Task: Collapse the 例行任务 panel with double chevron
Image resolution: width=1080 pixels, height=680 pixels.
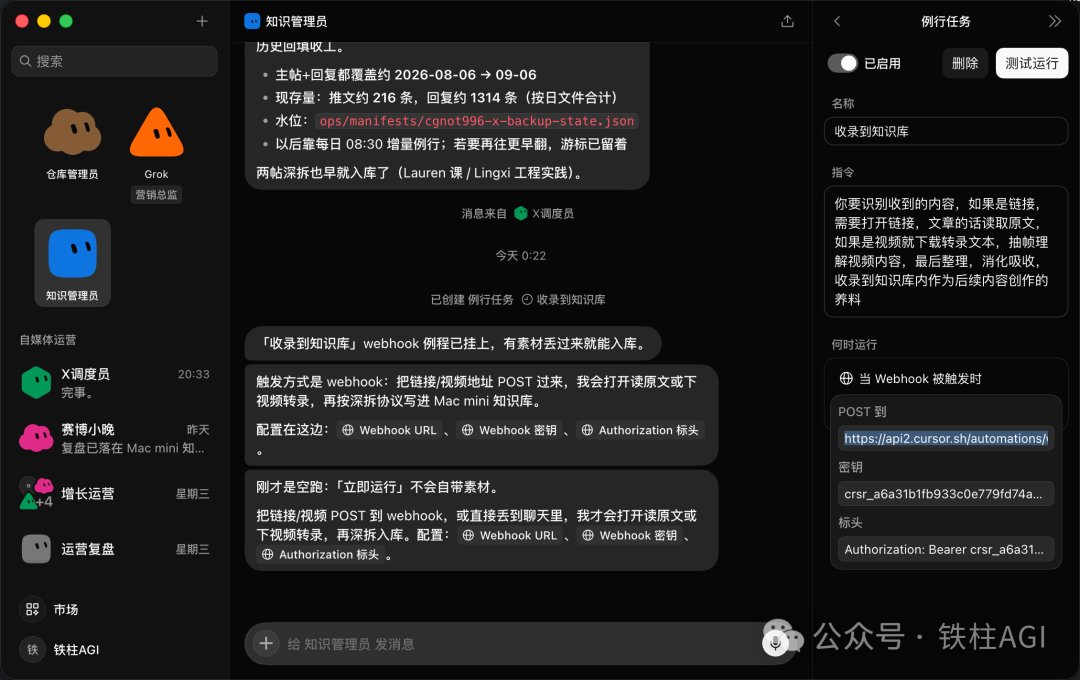Action: tap(1055, 21)
